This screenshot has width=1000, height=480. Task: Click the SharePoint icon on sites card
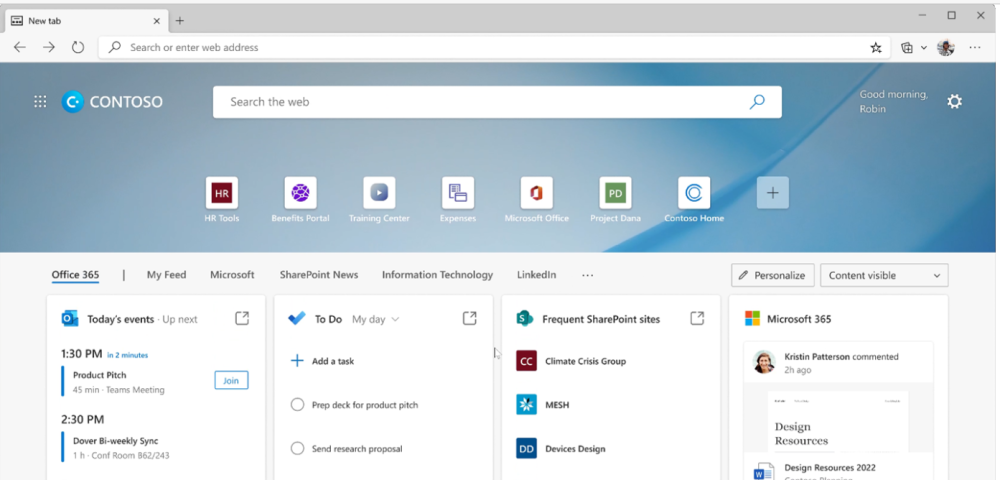pyautogui.click(x=525, y=319)
